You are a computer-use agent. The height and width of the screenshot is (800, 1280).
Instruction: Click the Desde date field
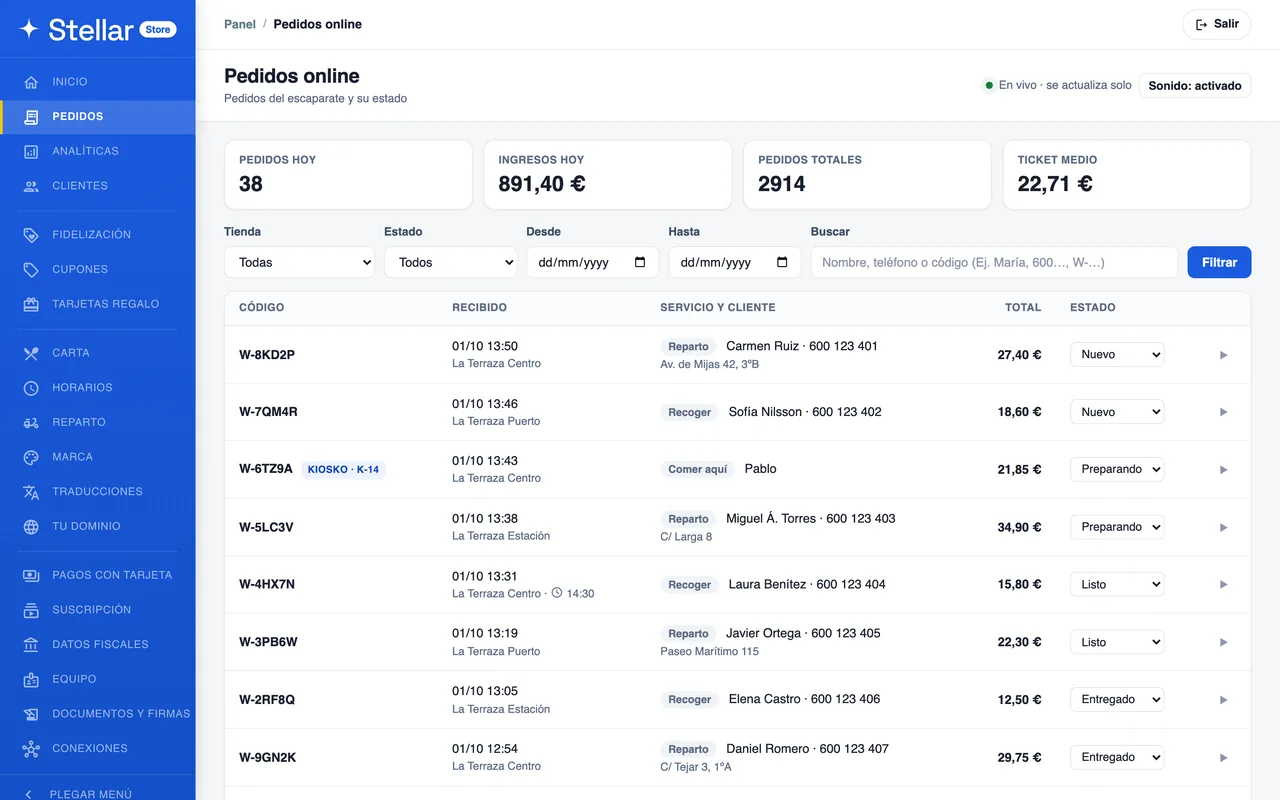(x=592, y=262)
